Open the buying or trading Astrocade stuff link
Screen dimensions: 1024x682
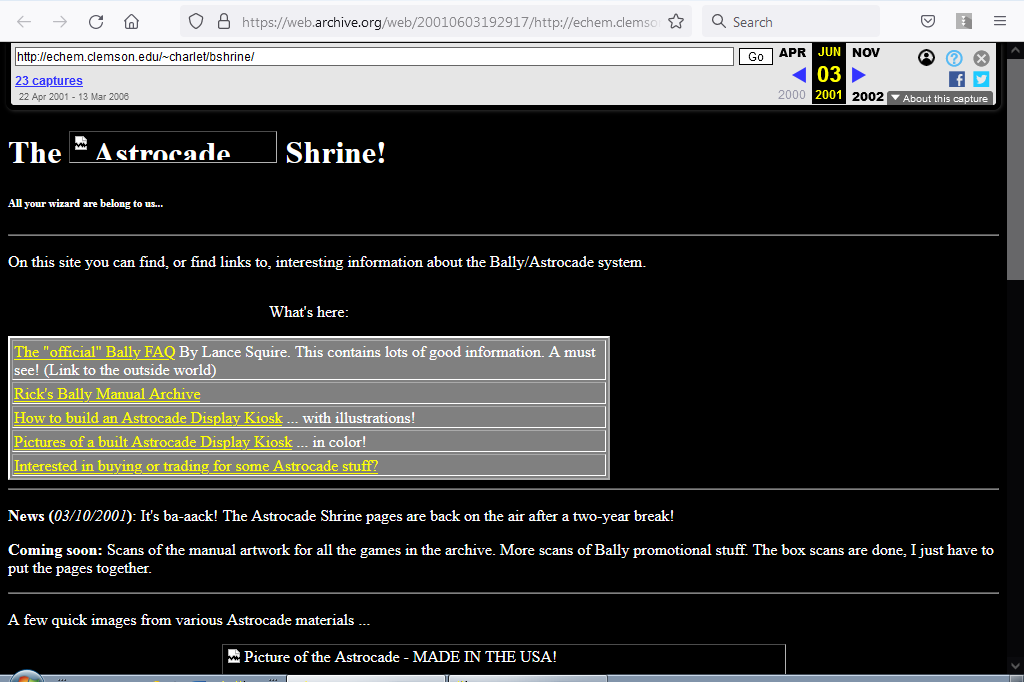(196, 466)
